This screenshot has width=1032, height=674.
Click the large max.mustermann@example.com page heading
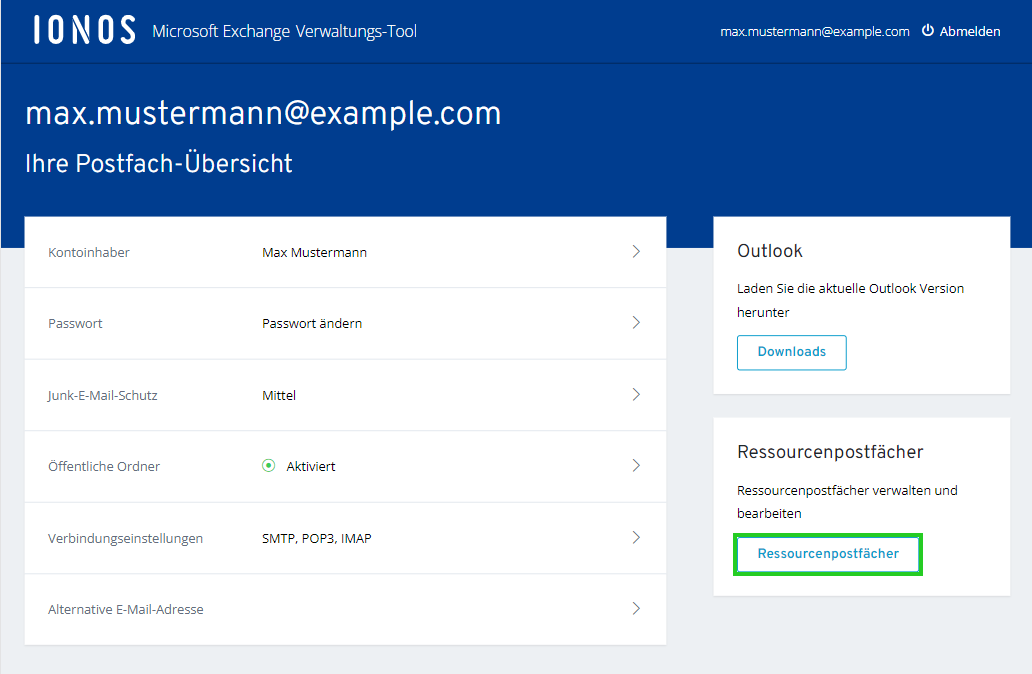click(263, 113)
